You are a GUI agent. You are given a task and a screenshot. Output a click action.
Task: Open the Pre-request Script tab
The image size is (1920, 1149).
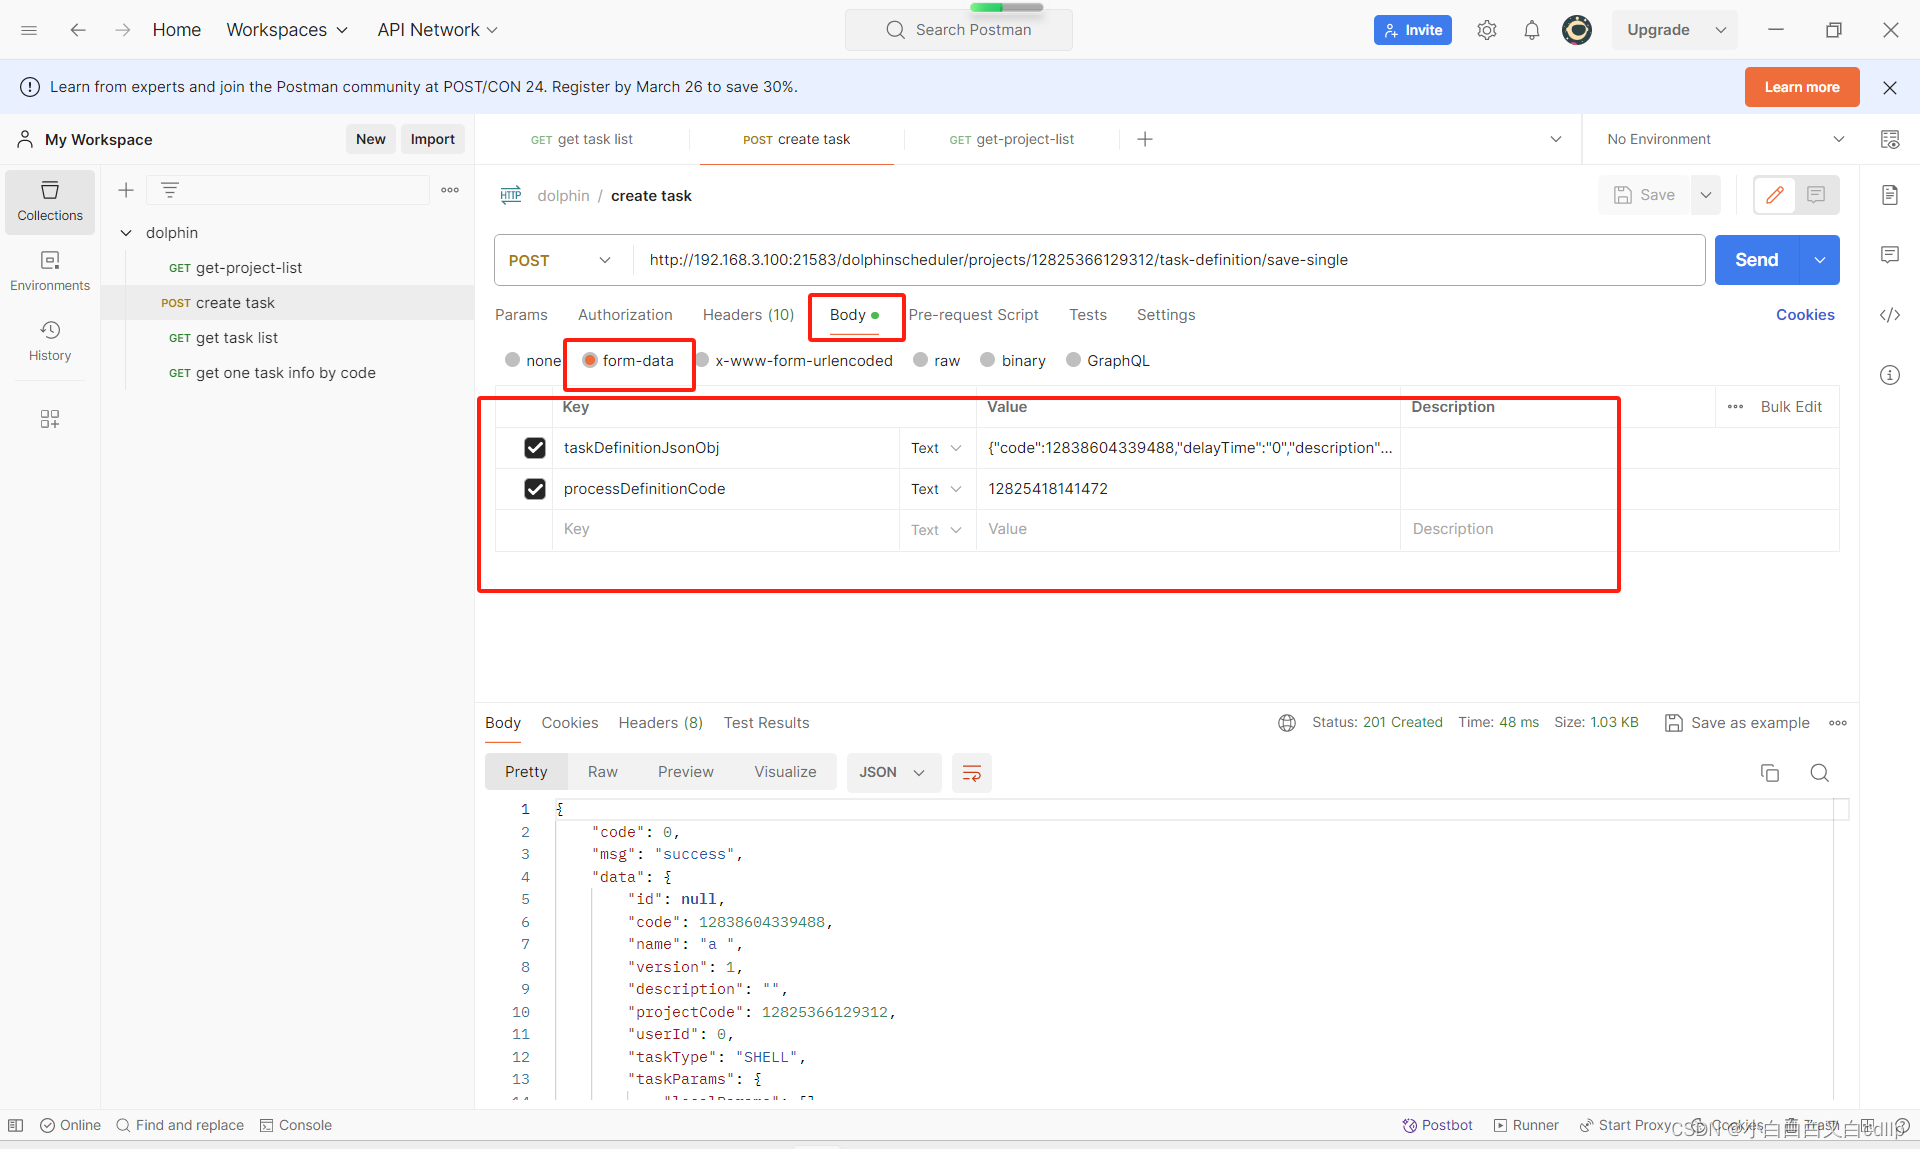point(973,315)
